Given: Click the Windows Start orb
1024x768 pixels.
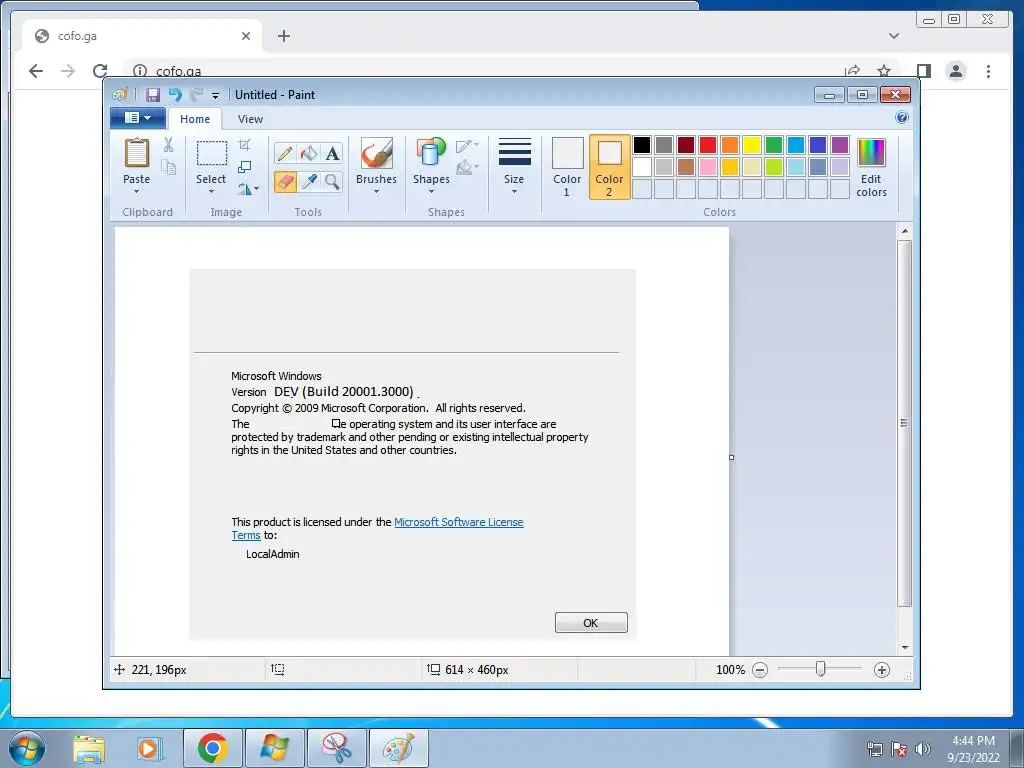Looking at the screenshot, I should [x=26, y=748].
